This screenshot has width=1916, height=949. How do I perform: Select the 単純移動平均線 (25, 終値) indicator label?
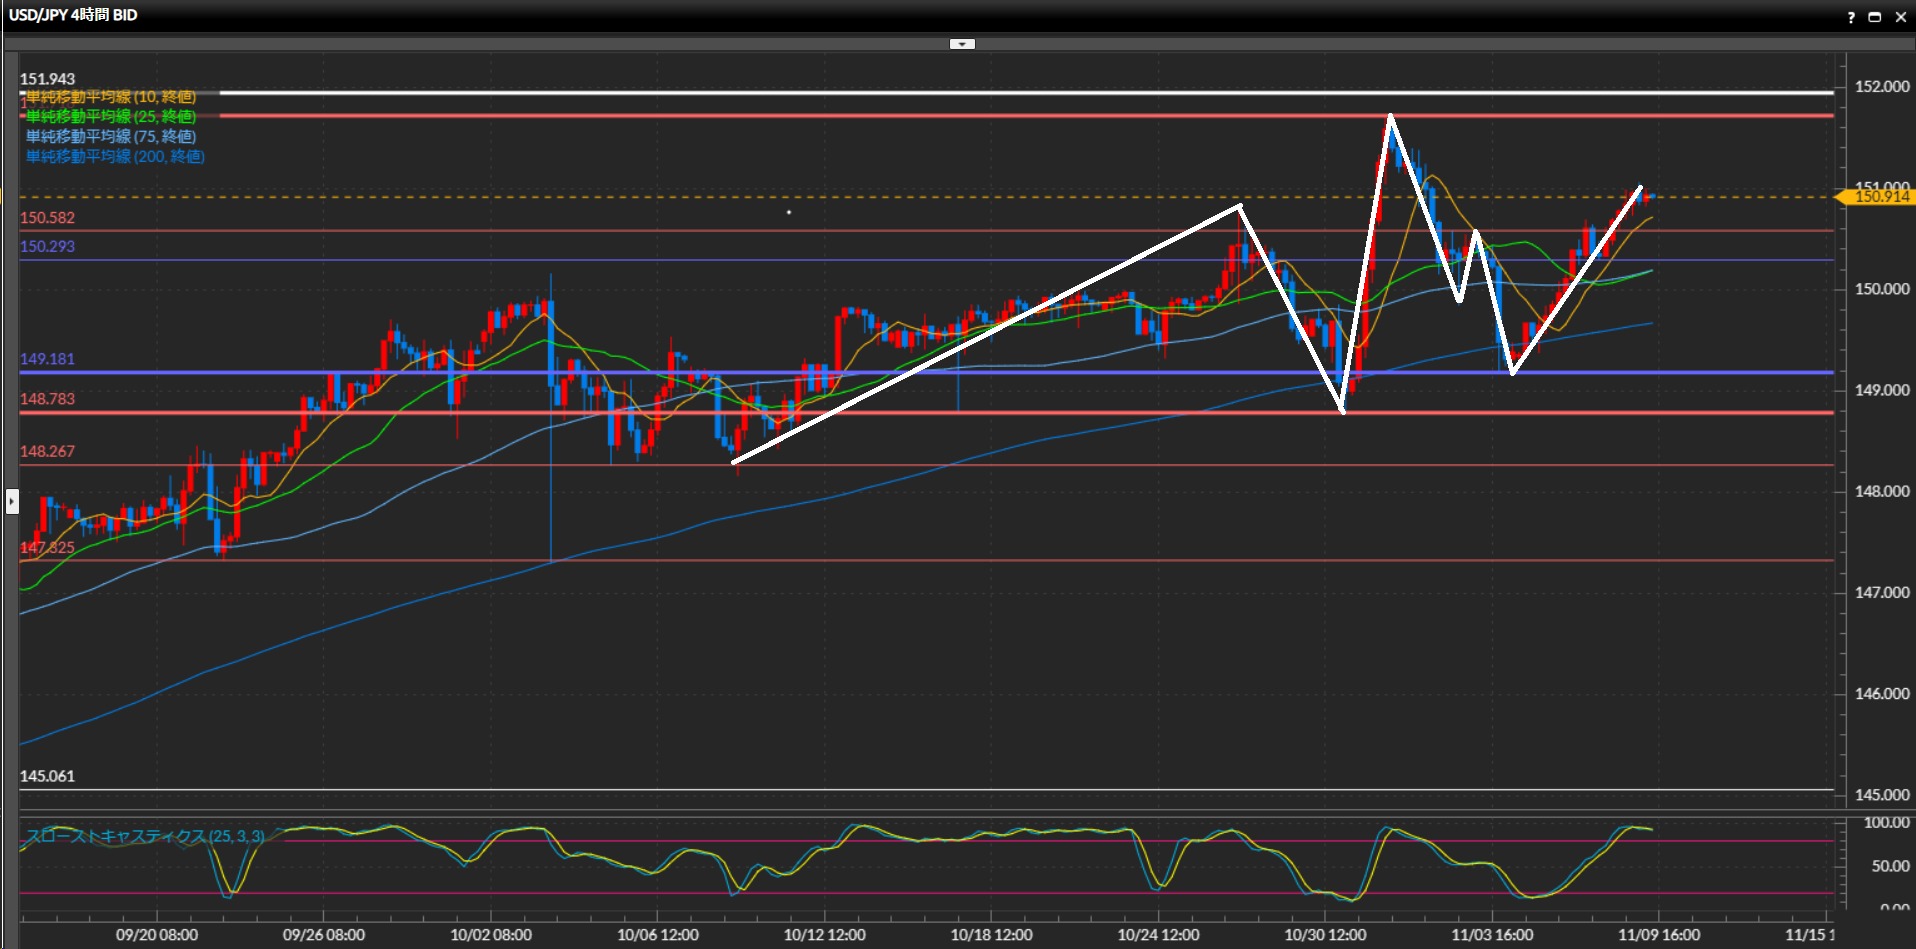point(110,117)
